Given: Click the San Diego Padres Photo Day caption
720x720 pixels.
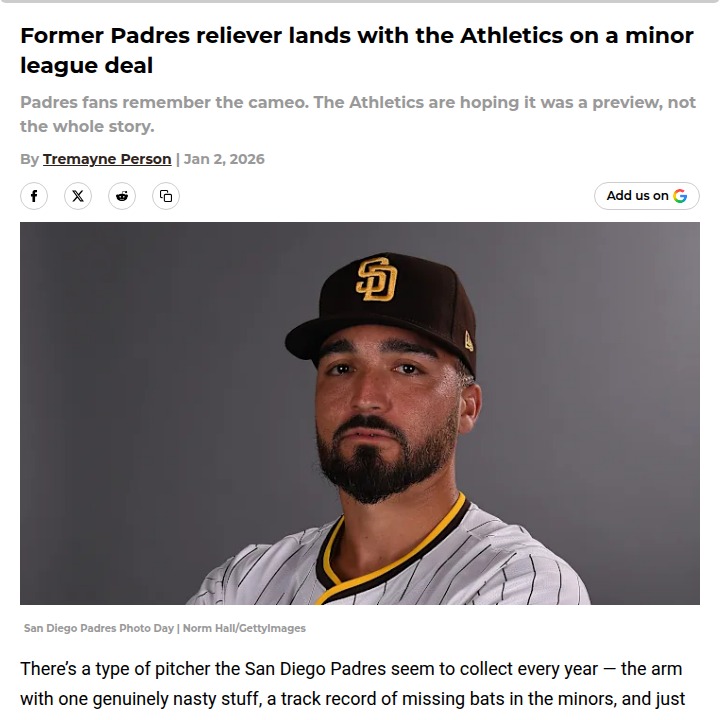Looking at the screenshot, I should point(98,628).
